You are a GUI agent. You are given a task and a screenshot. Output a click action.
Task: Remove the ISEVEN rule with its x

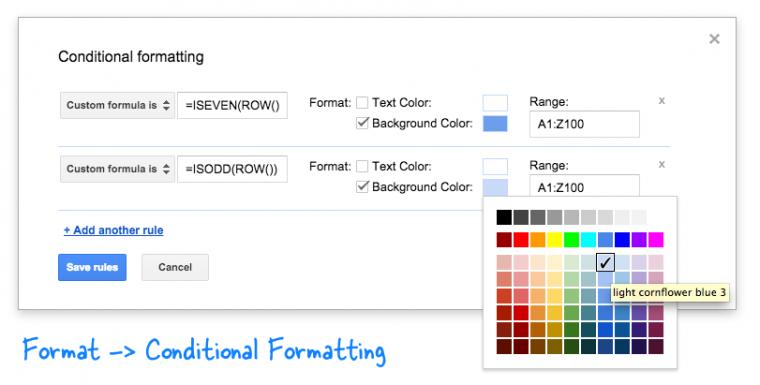click(x=661, y=101)
